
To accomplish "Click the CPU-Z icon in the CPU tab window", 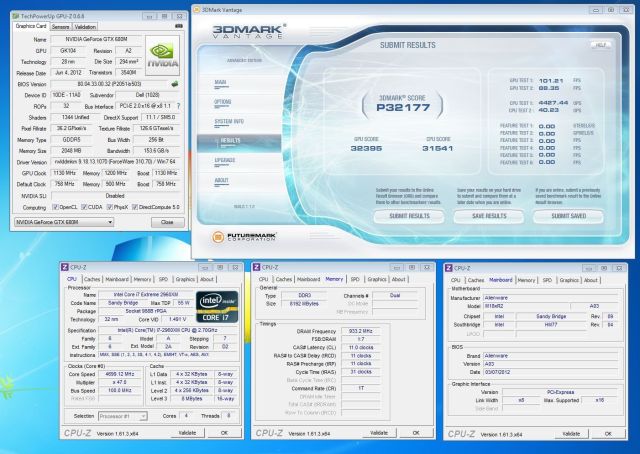I will click(x=65, y=267).
